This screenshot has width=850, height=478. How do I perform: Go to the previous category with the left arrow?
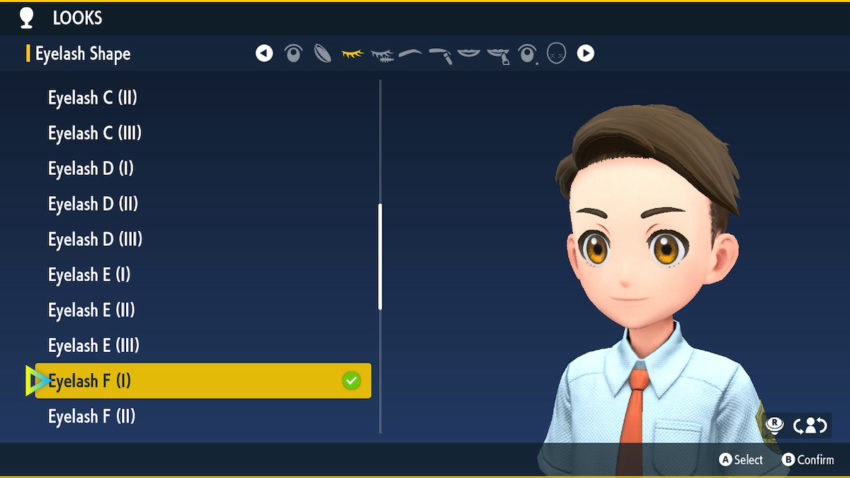pyautogui.click(x=264, y=53)
